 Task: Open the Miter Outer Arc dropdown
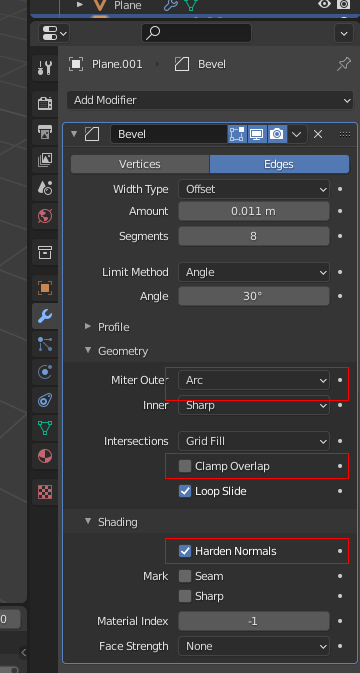[x=254, y=380]
